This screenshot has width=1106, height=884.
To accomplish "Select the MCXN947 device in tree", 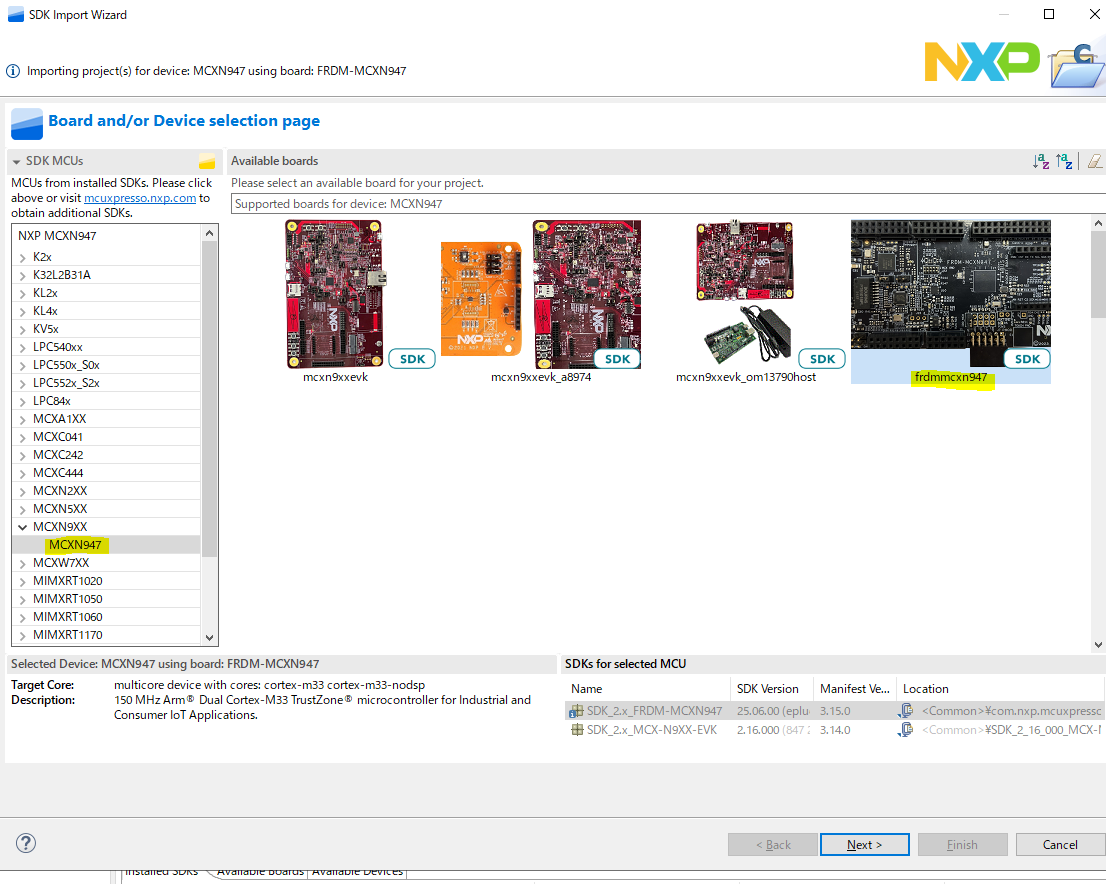I will 75,545.
